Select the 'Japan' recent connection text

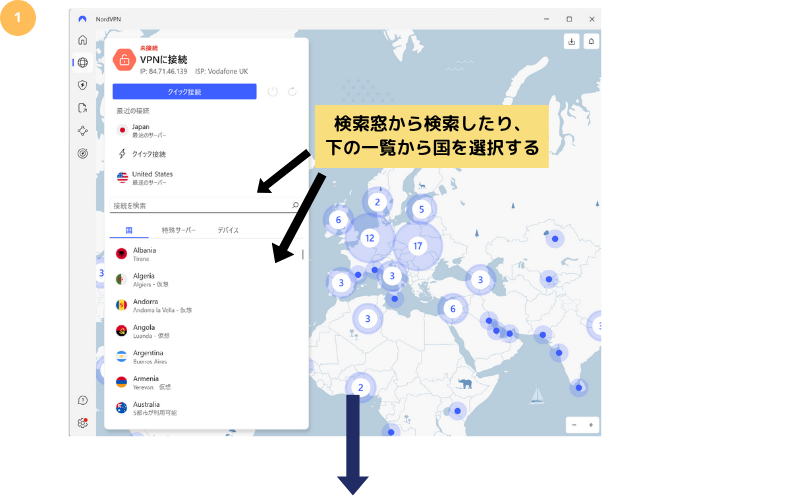[140, 127]
